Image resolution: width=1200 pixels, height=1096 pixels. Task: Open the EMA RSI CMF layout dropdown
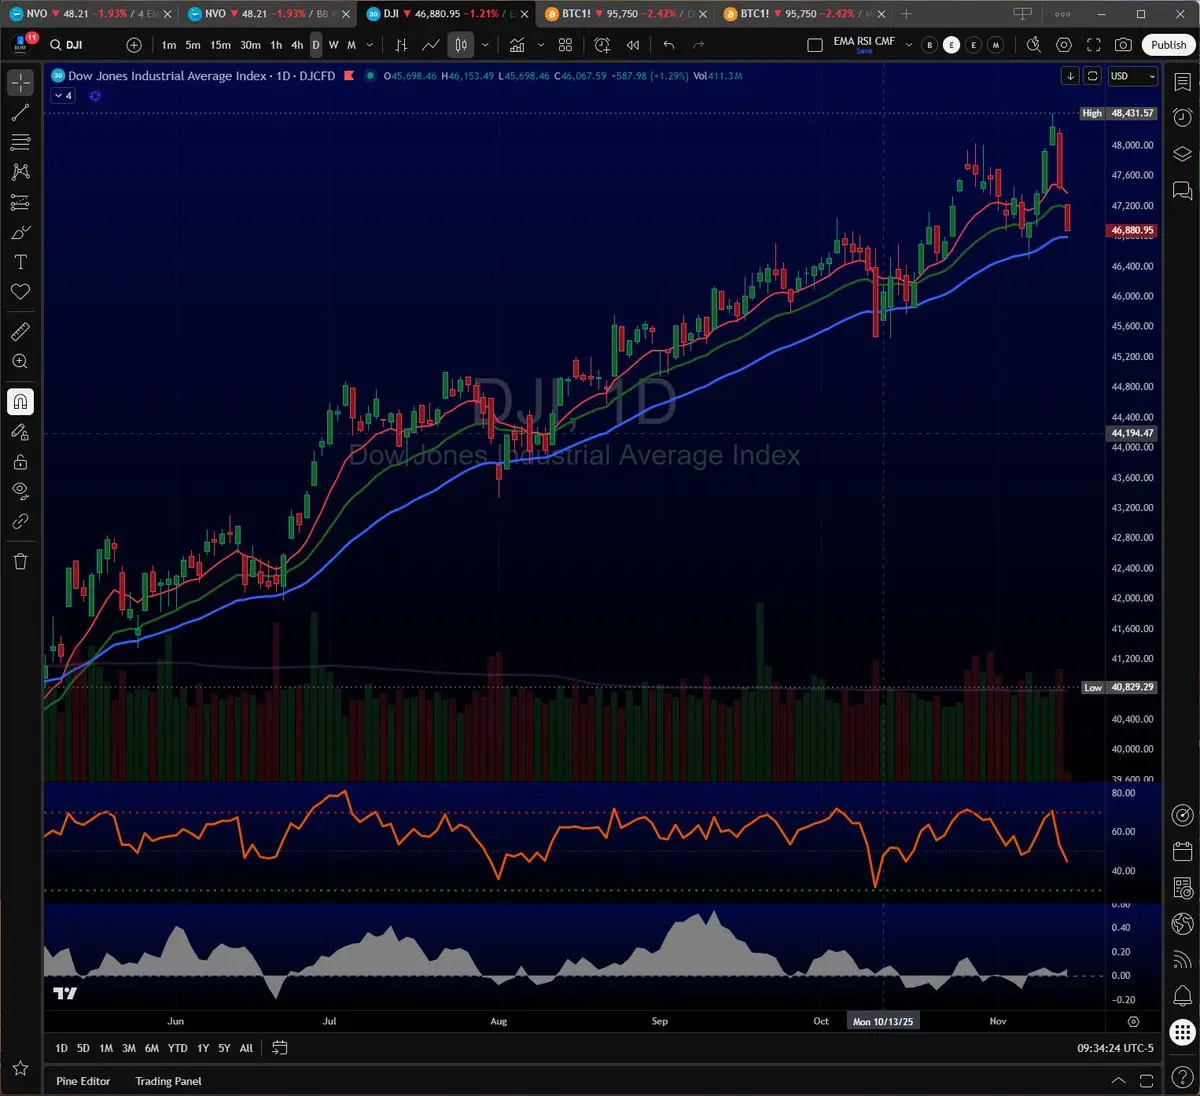[909, 45]
